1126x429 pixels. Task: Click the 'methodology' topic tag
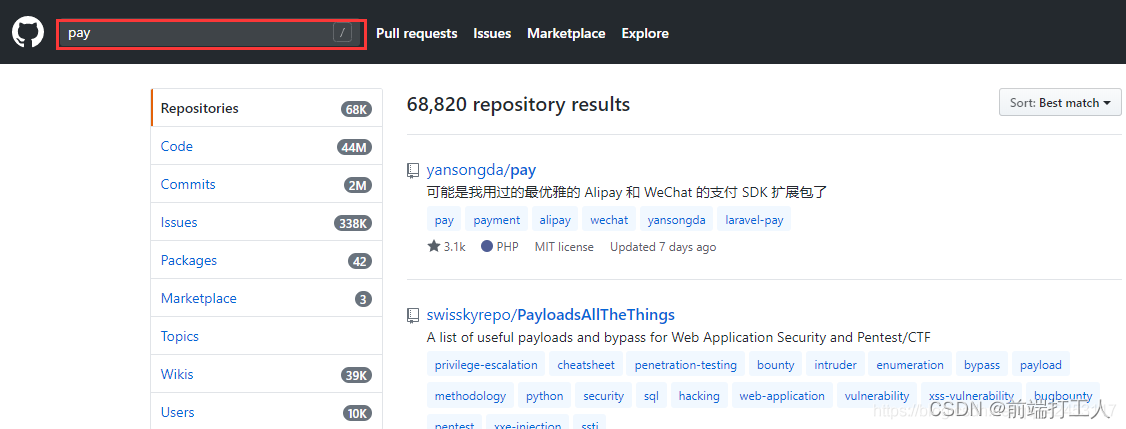click(470, 395)
